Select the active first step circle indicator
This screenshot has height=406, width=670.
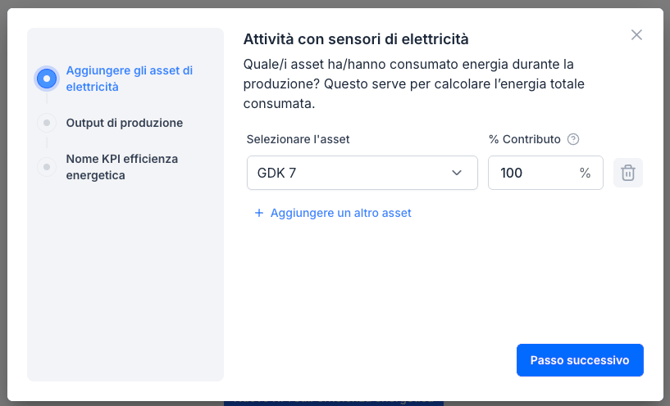point(46,78)
